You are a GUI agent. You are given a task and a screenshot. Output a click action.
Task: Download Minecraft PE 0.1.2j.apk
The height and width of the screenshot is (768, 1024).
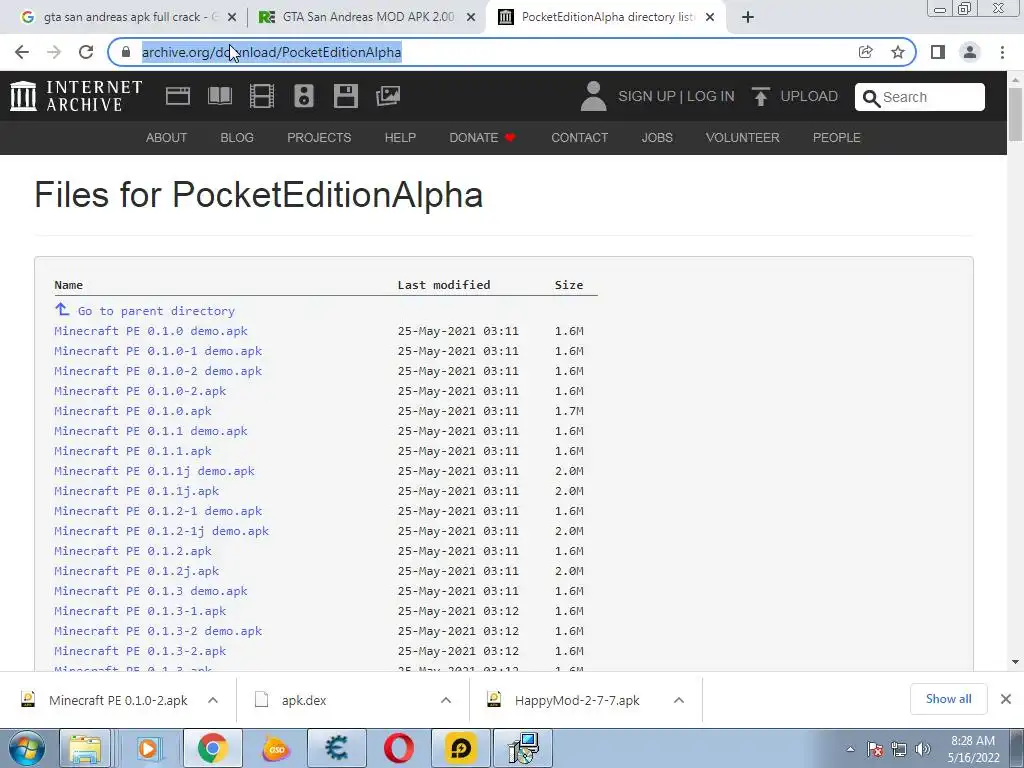point(136,571)
